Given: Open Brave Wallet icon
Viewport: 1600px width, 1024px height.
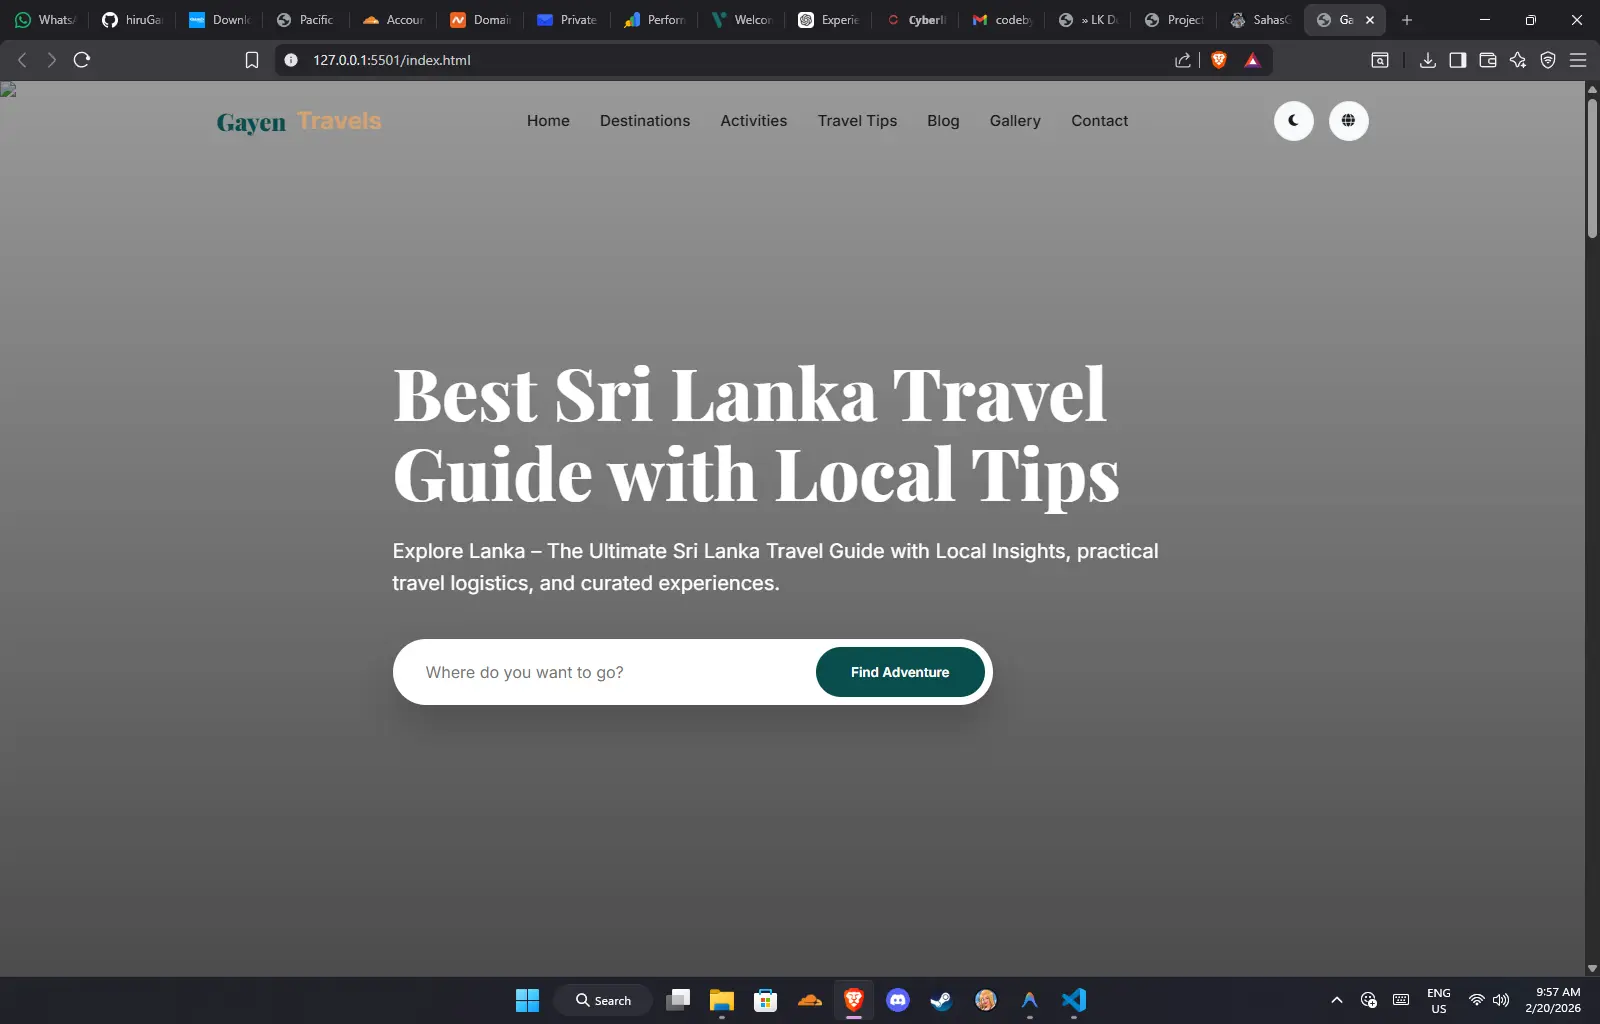Looking at the screenshot, I should (1487, 60).
